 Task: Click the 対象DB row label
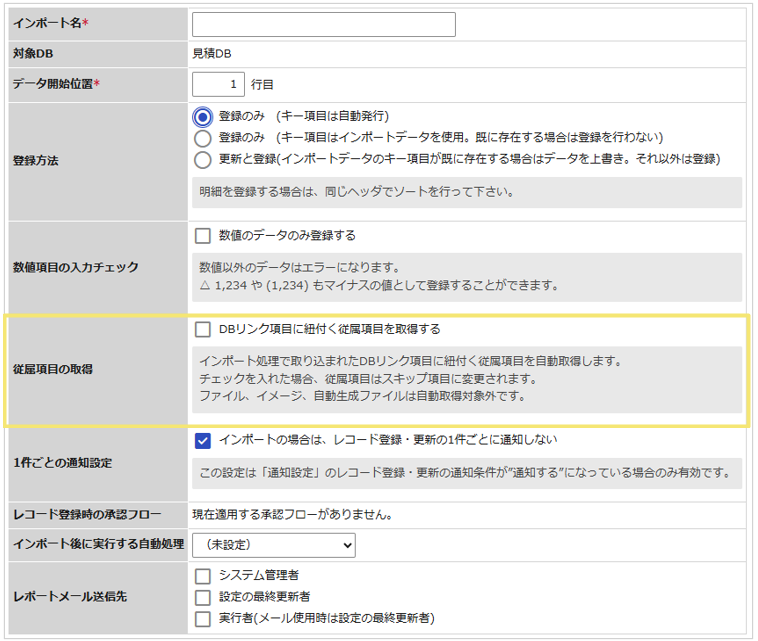point(33,54)
